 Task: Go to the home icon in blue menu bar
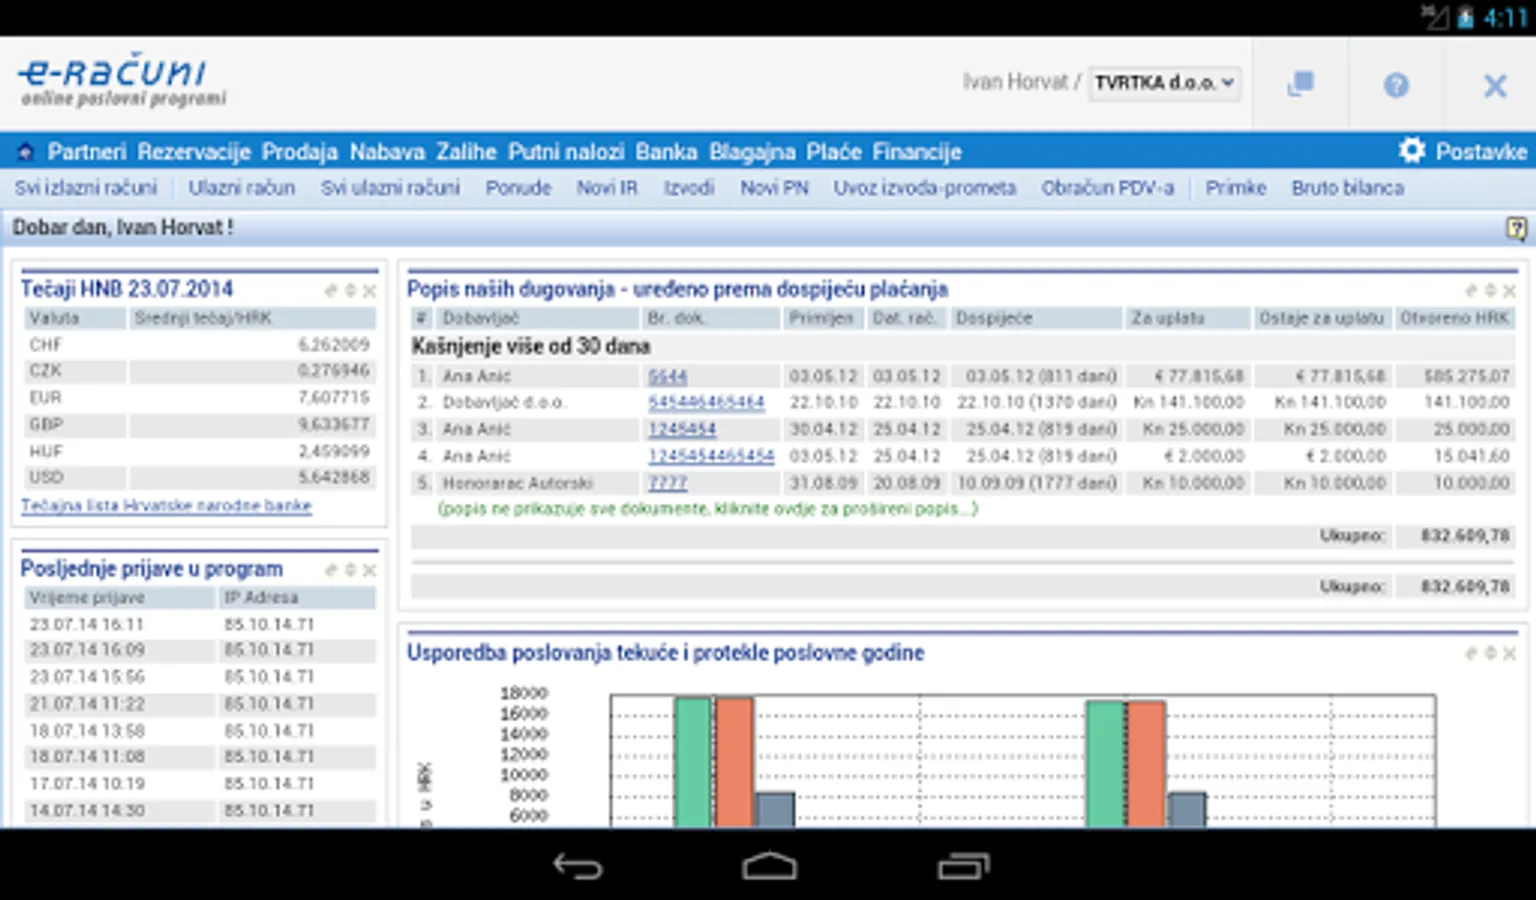point(26,152)
